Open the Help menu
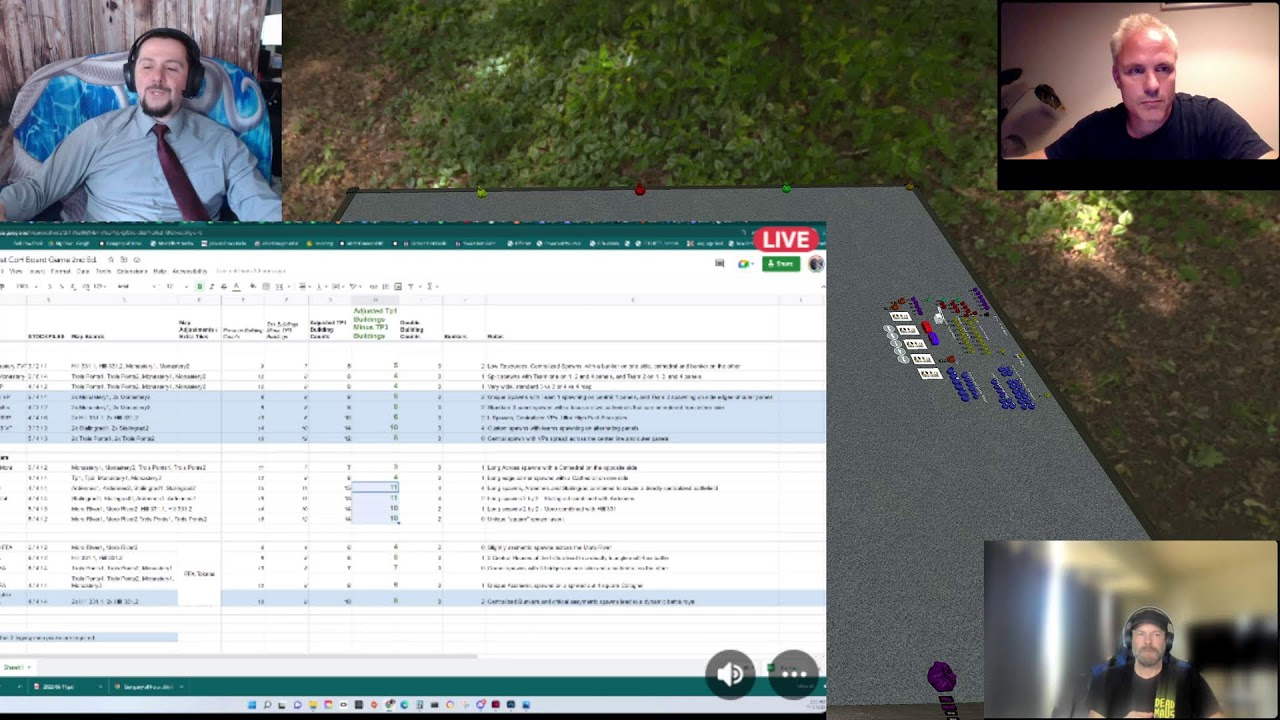The height and width of the screenshot is (720, 1280). 159,271
